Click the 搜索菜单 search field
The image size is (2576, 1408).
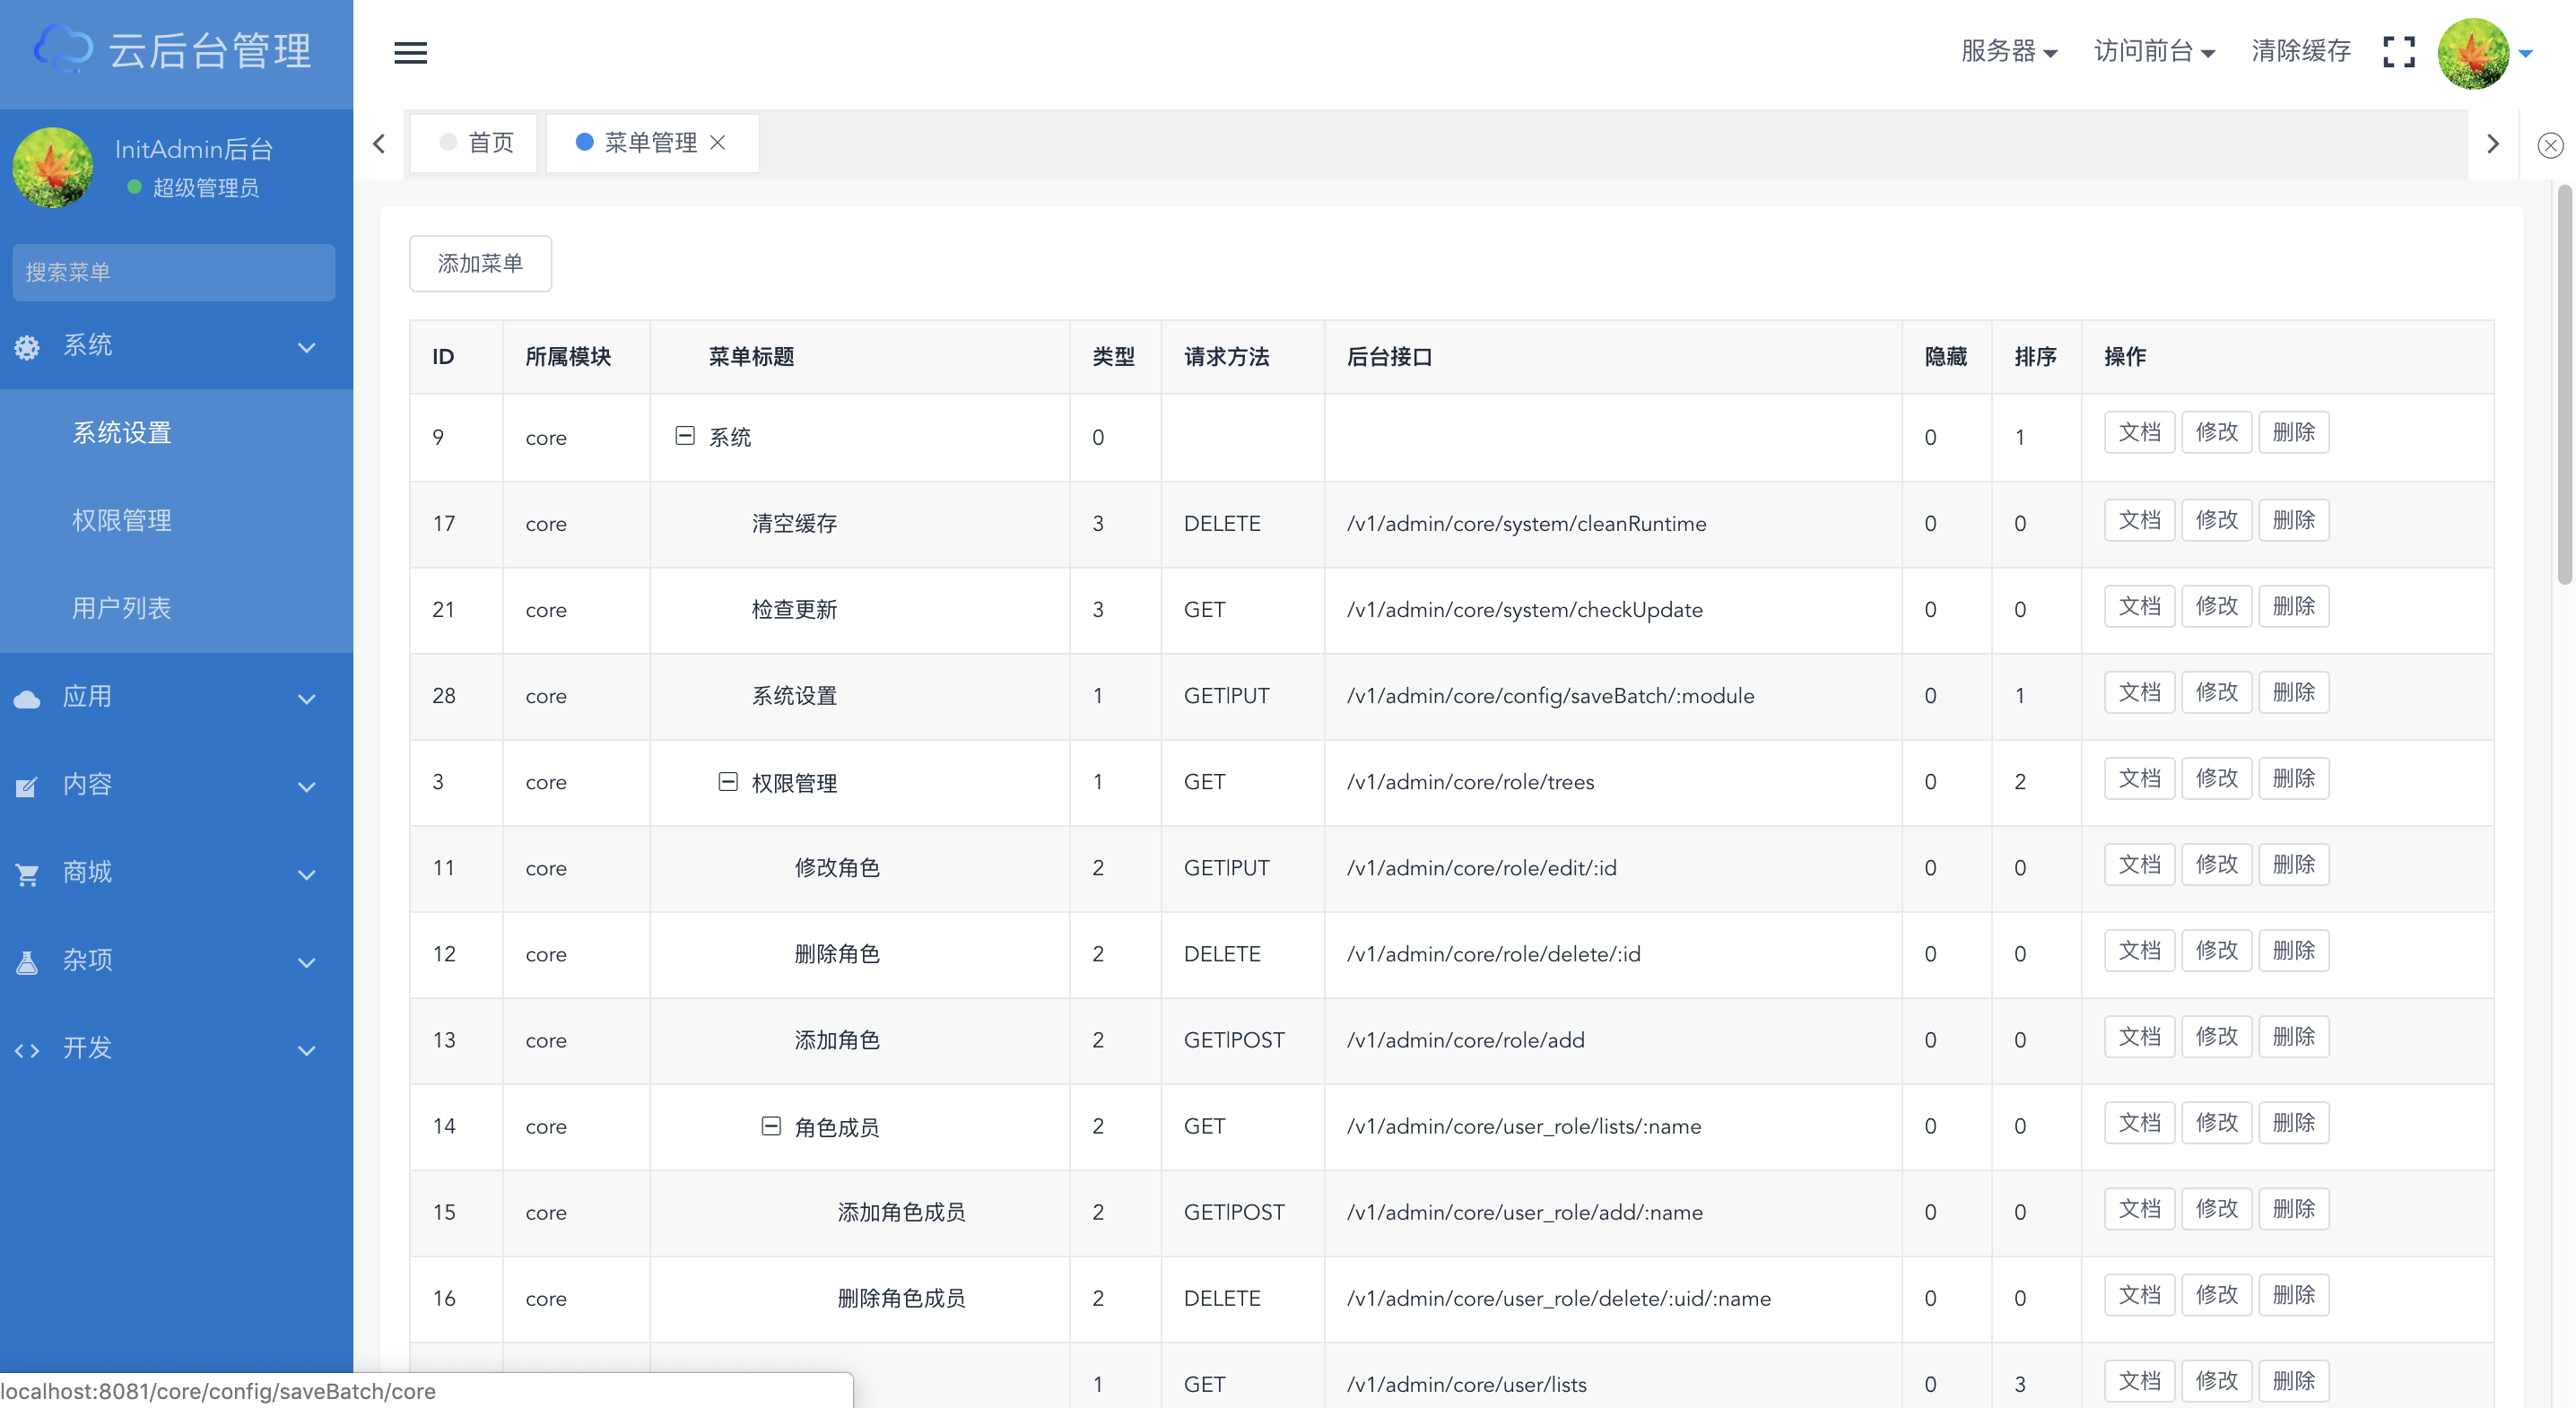tap(173, 272)
